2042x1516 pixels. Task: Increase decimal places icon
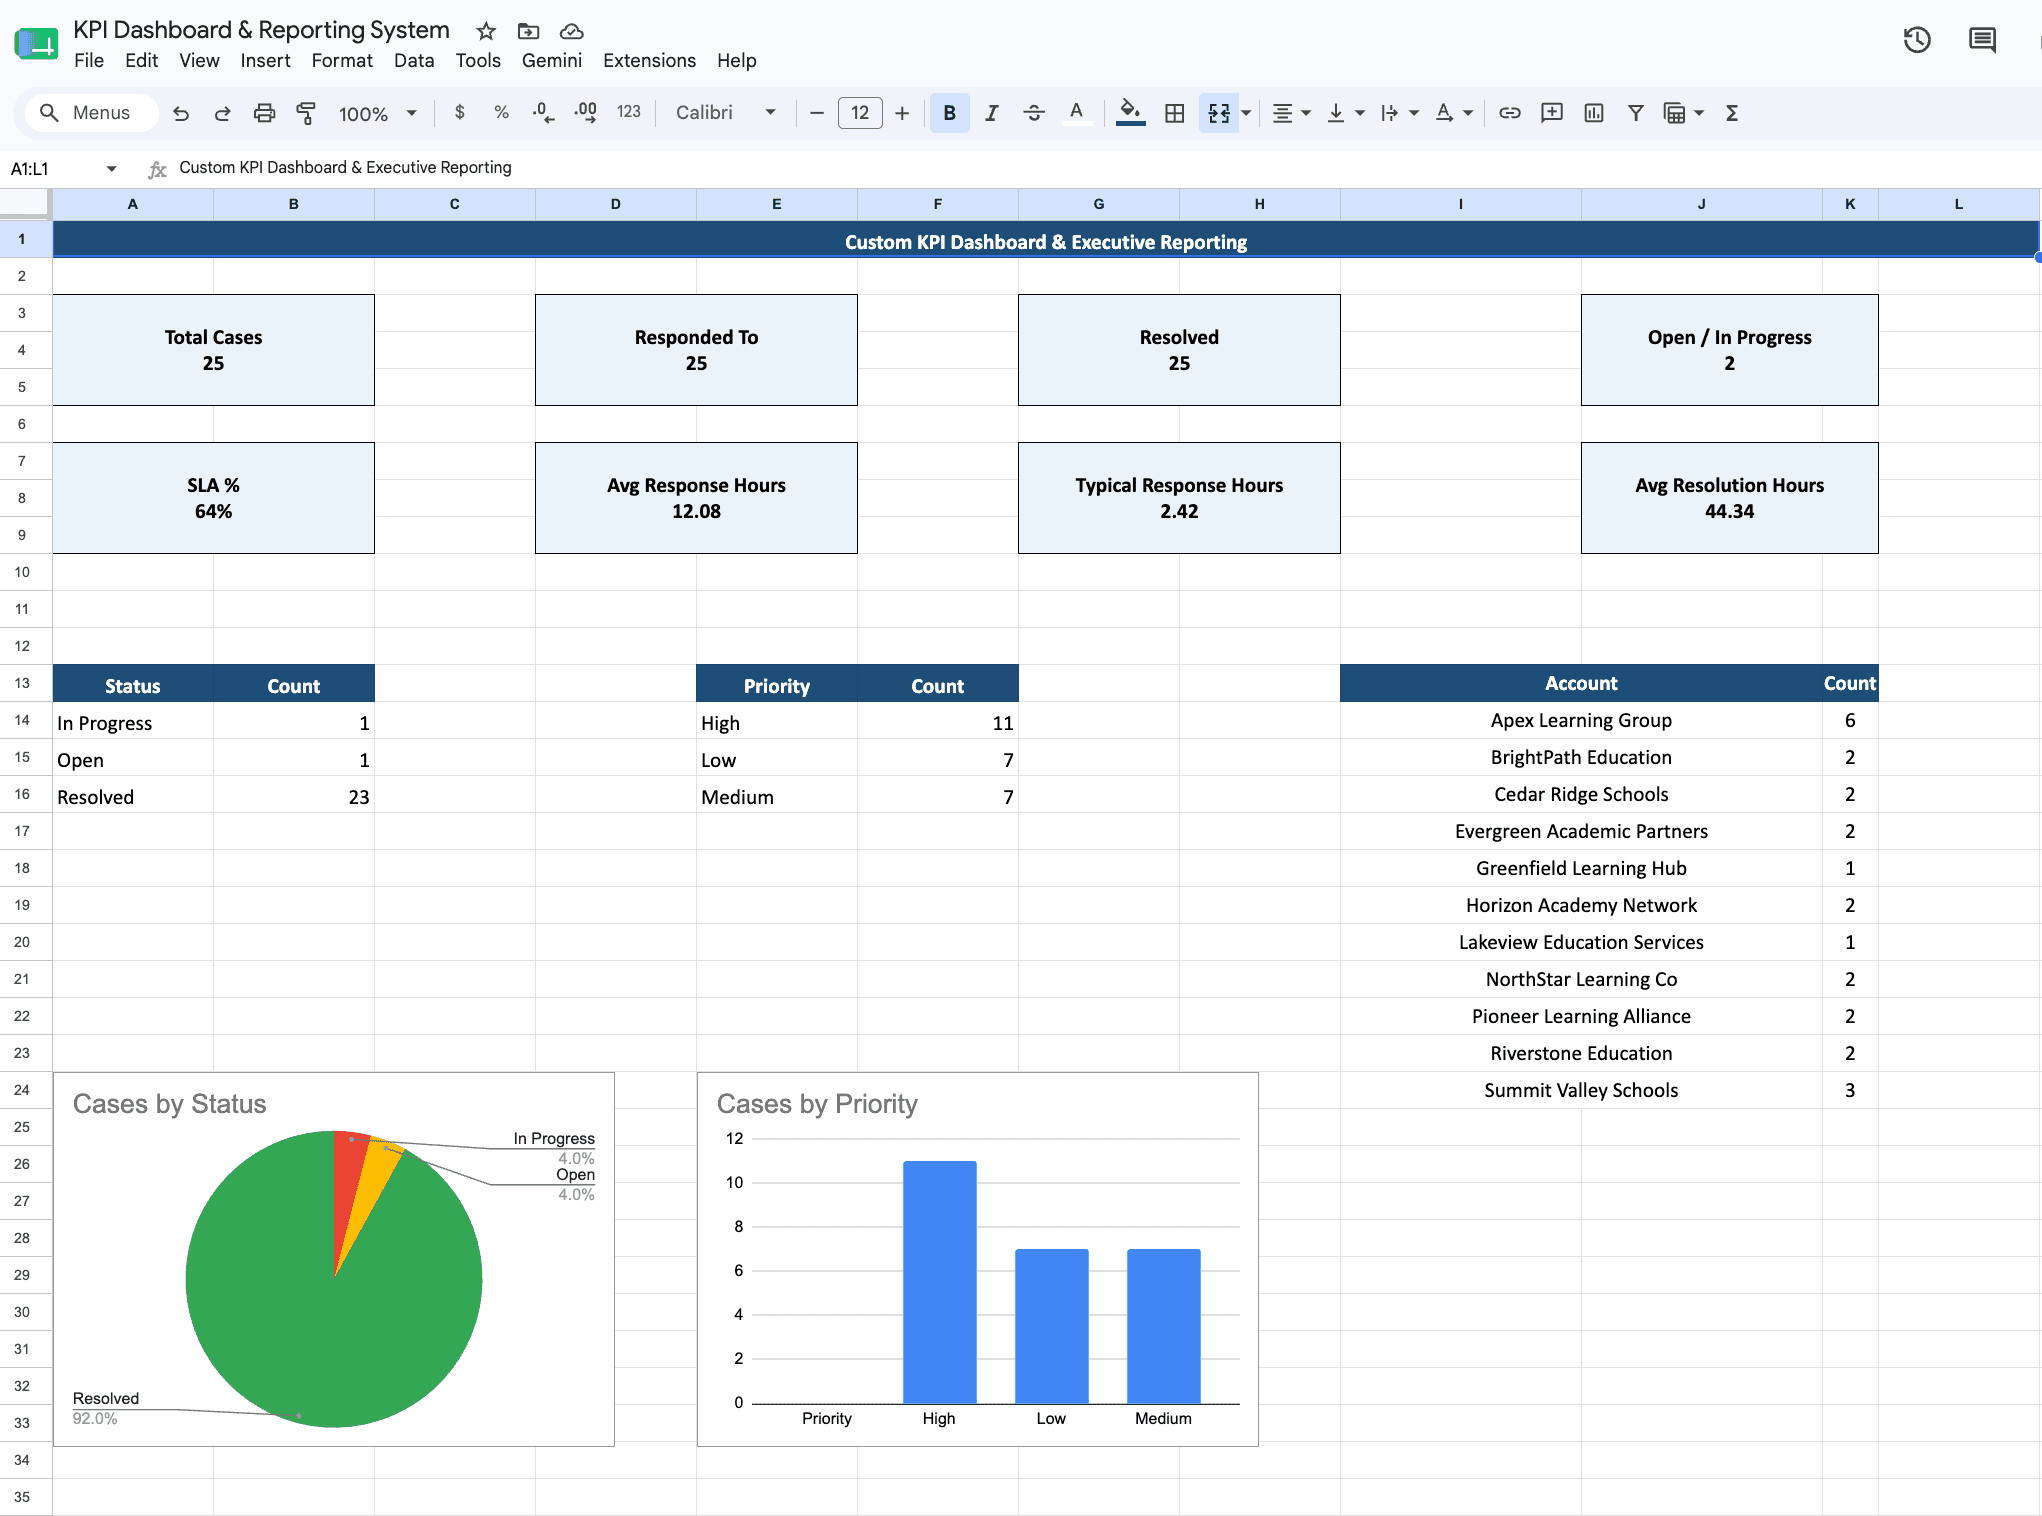(x=586, y=113)
